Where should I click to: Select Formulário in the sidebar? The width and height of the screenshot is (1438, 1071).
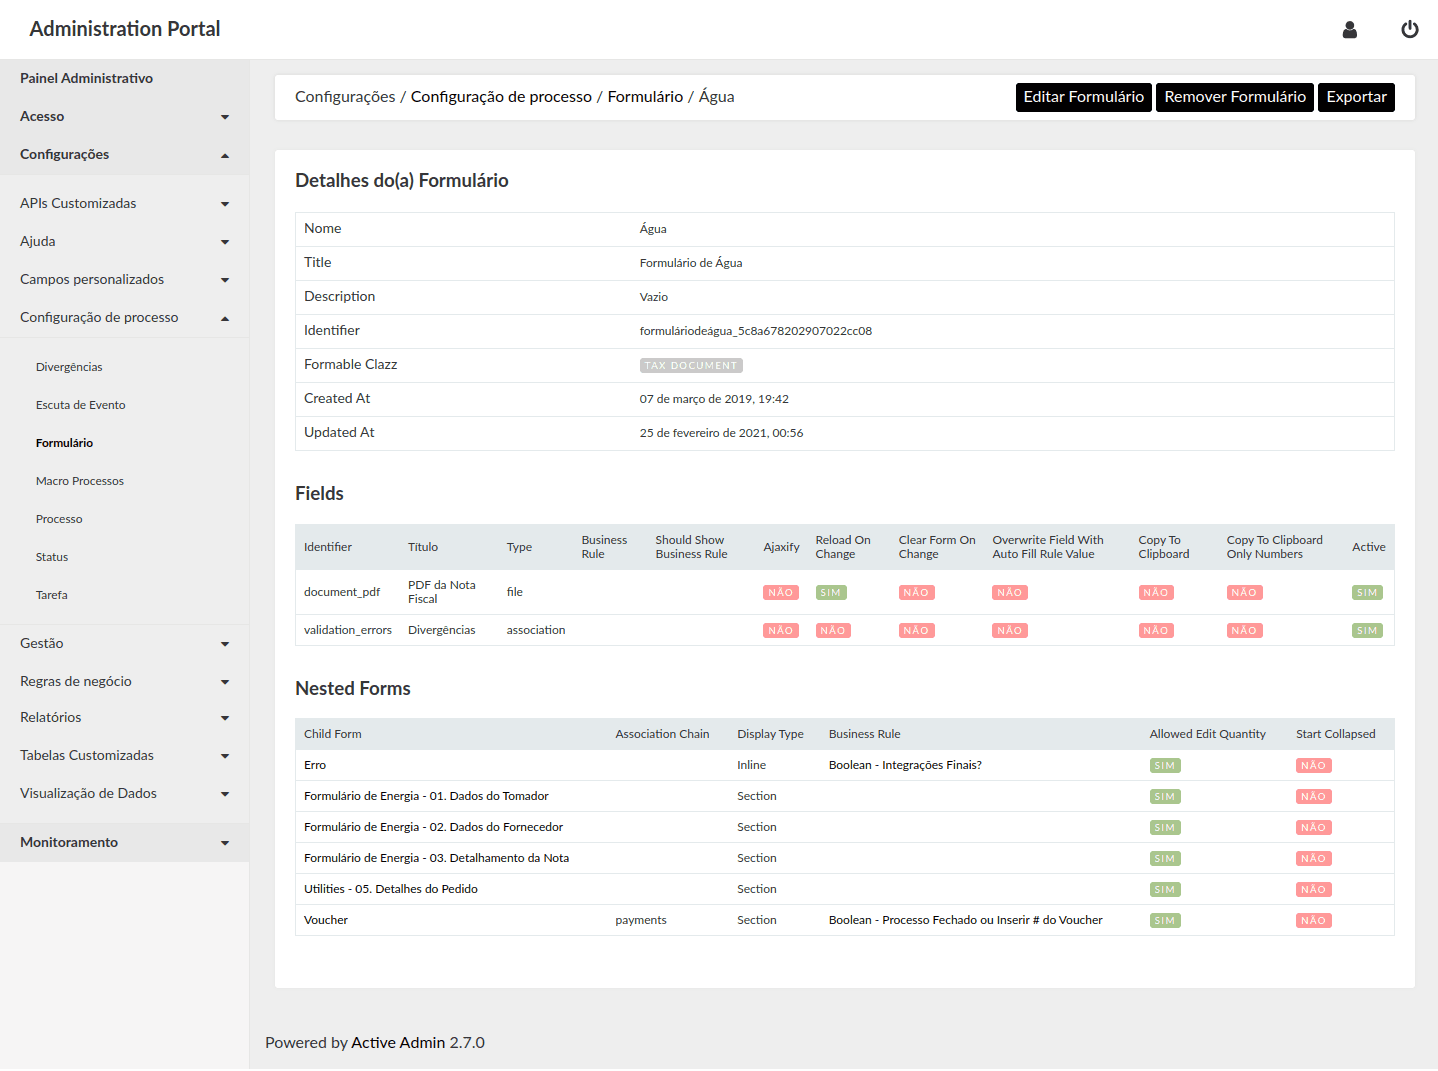point(64,443)
